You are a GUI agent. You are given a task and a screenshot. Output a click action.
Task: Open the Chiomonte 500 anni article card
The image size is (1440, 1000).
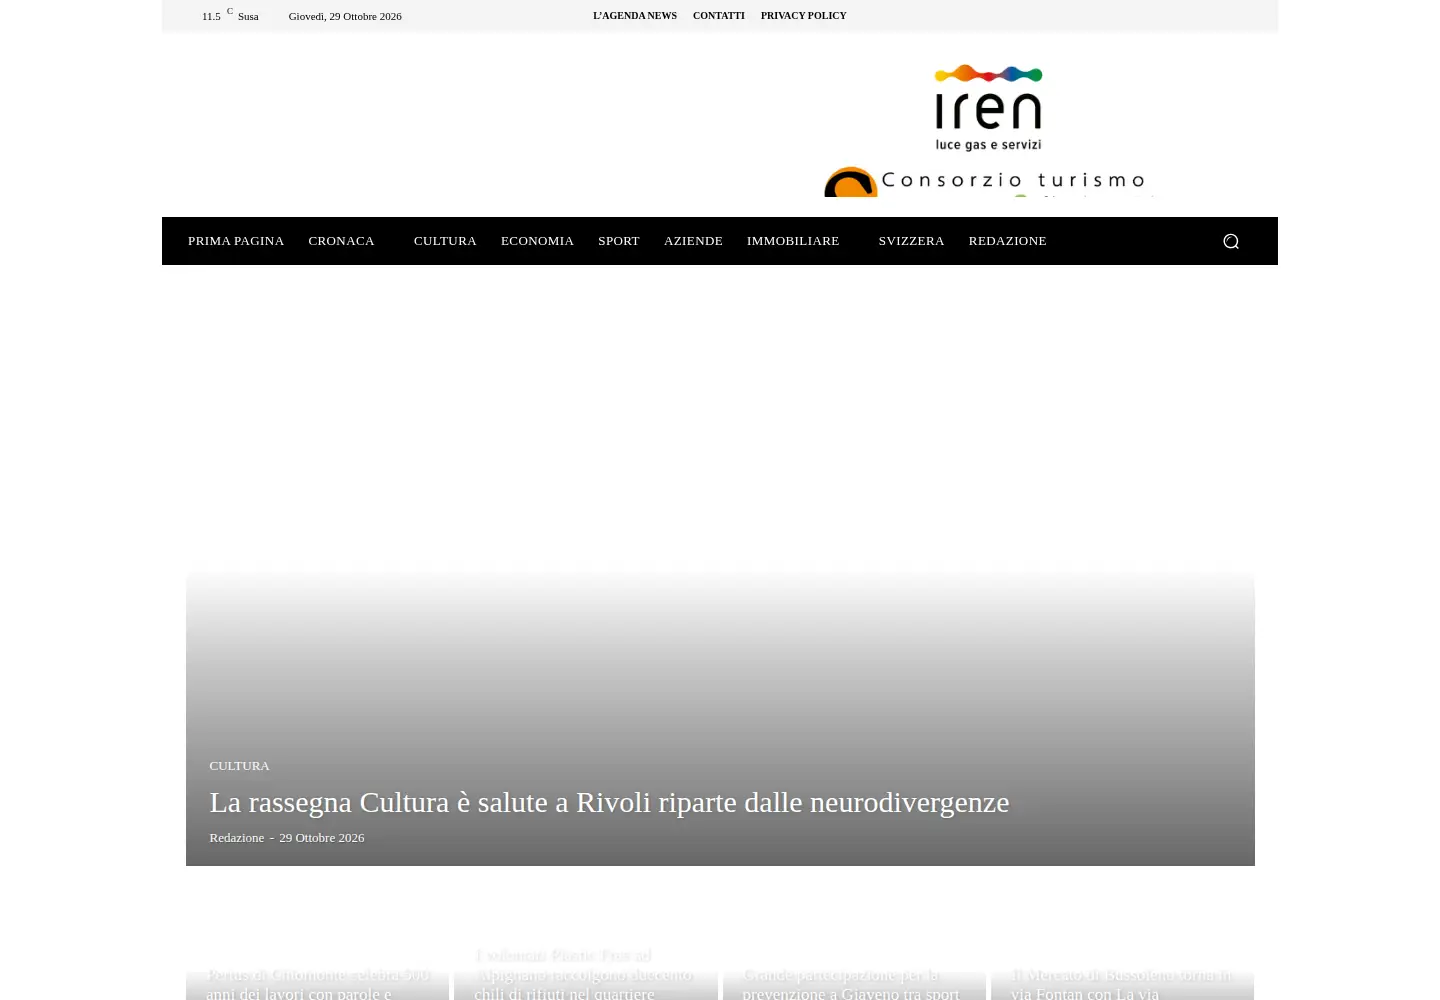317,983
